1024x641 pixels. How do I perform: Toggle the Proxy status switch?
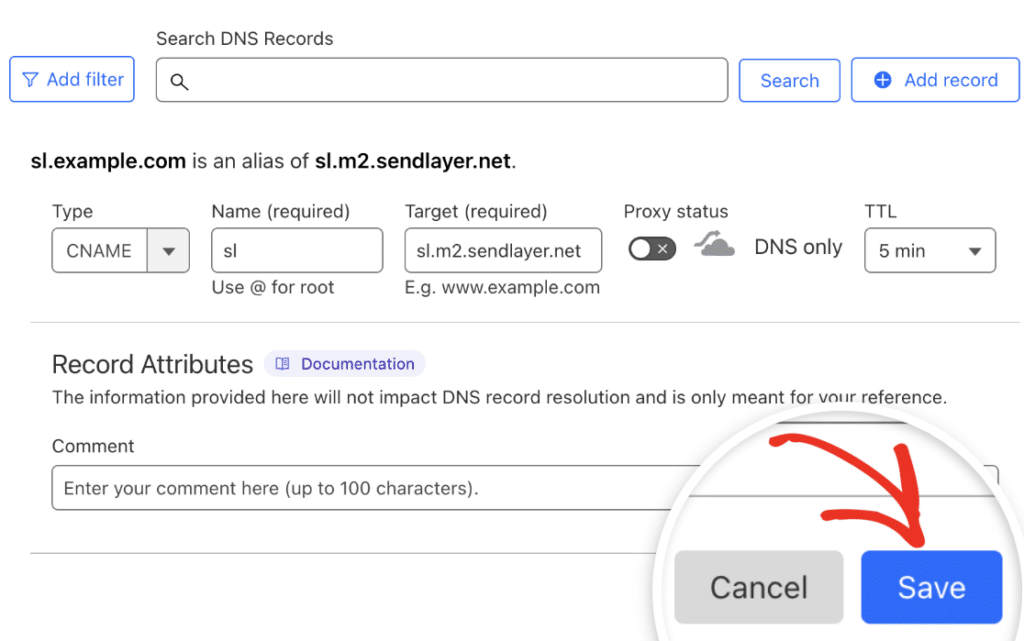652,248
